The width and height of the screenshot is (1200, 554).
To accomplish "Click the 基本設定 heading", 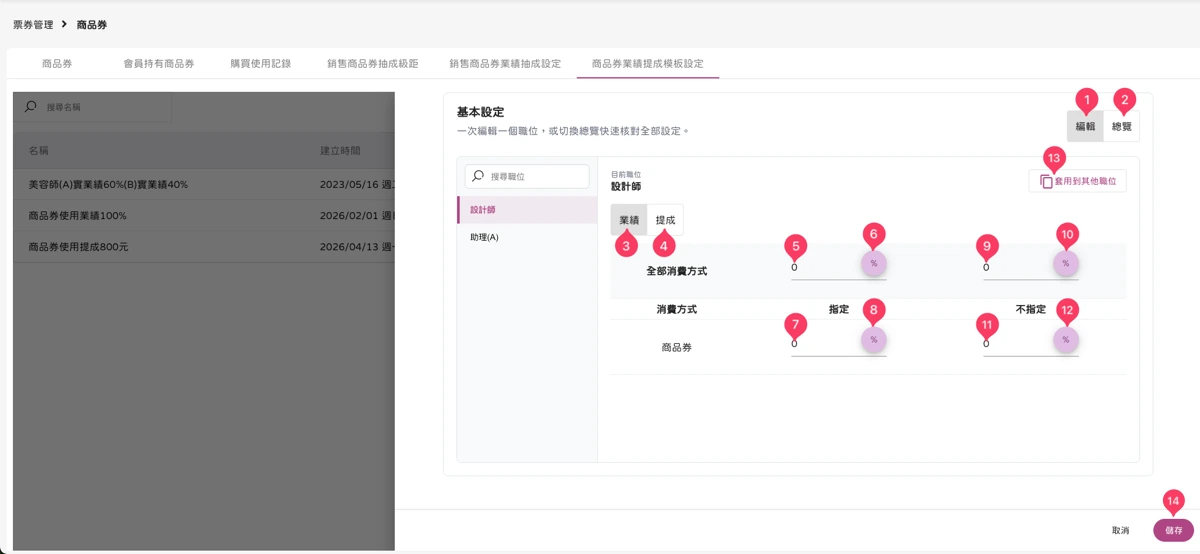I will [x=480, y=112].
